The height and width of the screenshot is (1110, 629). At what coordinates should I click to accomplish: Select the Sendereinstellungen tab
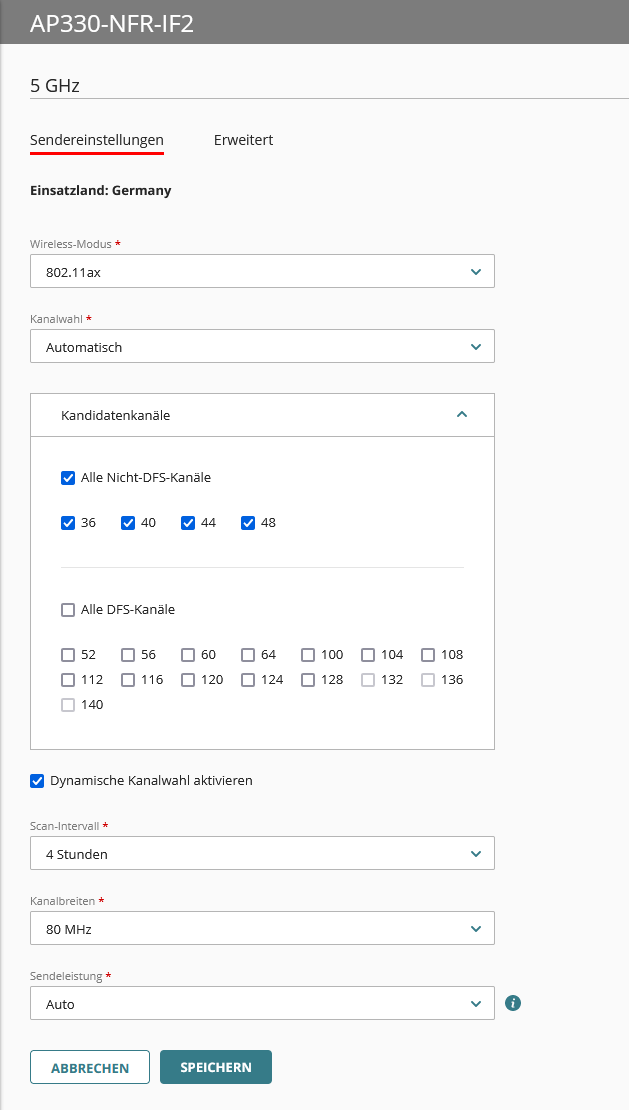(x=96, y=140)
